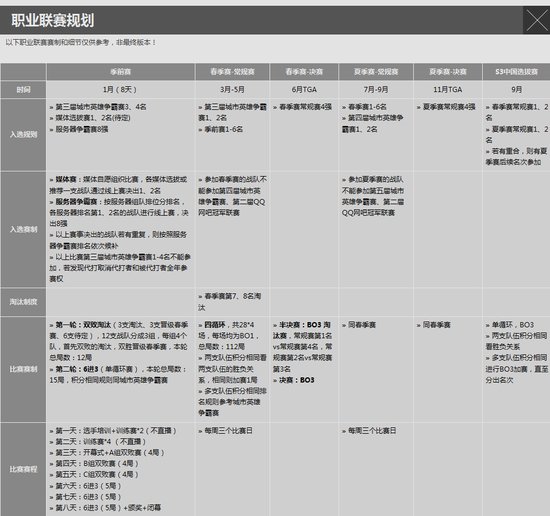Click the 淘汰制度 row header

click(23, 302)
